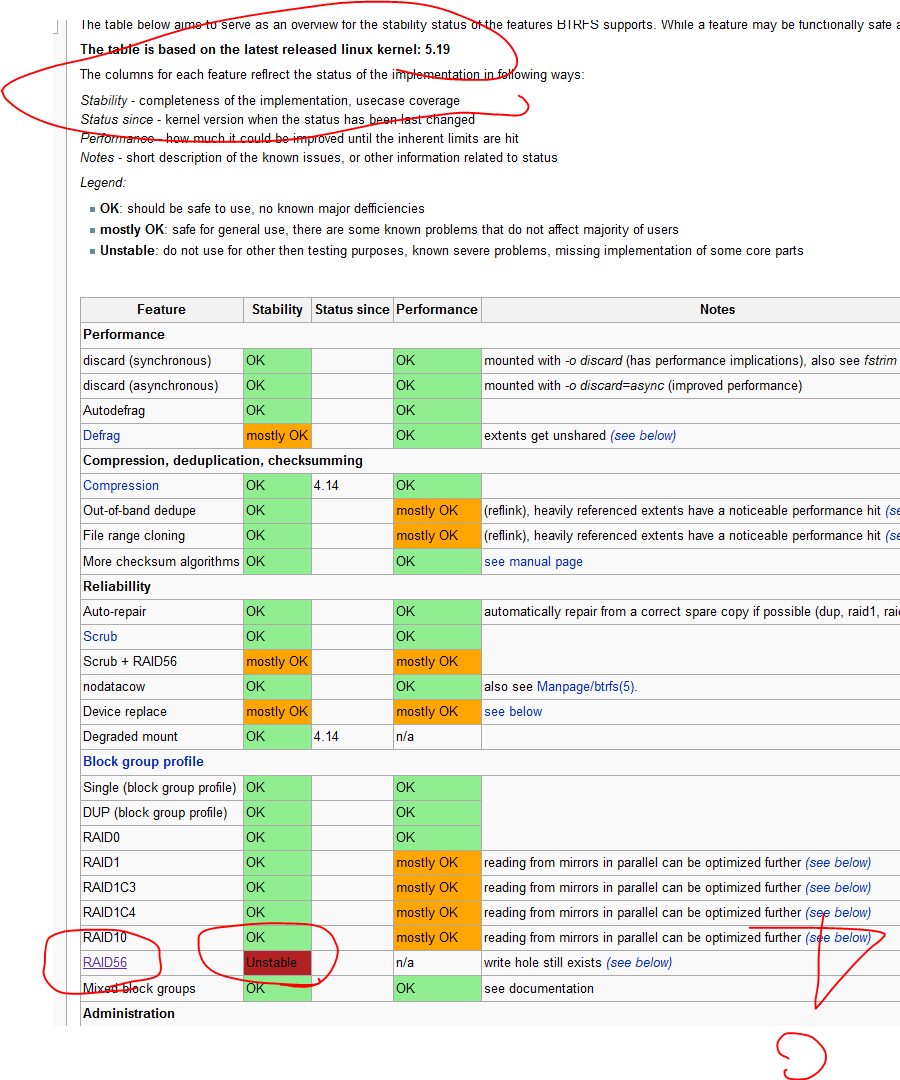The height and width of the screenshot is (1080, 900).
Task: Follow 'see below' link in Defrag notes
Action: point(643,435)
